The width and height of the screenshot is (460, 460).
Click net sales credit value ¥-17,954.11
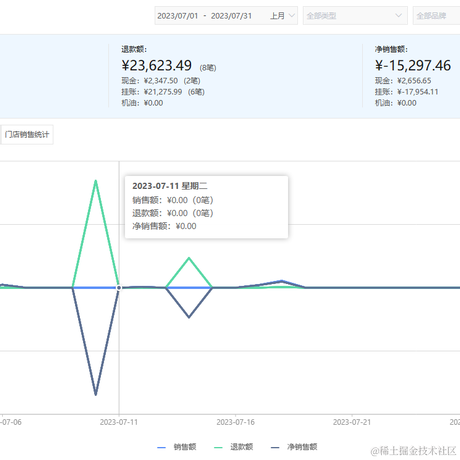(x=418, y=92)
